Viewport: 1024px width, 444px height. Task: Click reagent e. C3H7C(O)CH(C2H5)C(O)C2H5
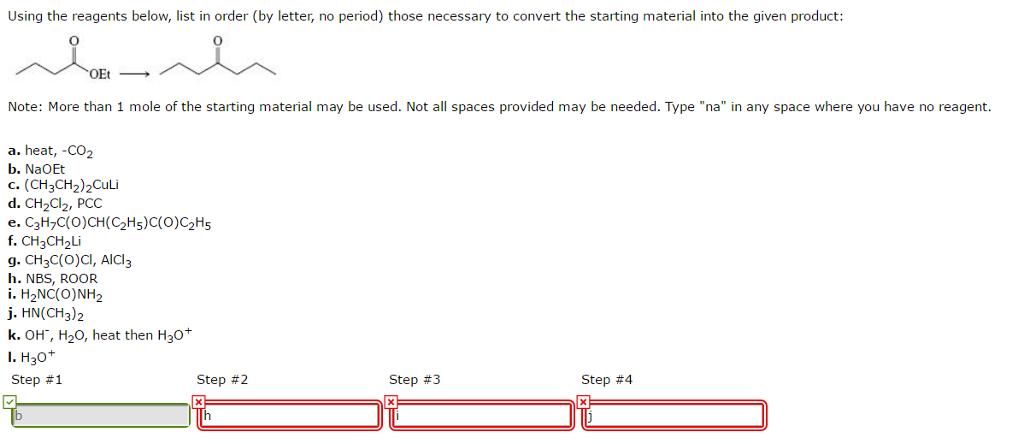point(110,223)
